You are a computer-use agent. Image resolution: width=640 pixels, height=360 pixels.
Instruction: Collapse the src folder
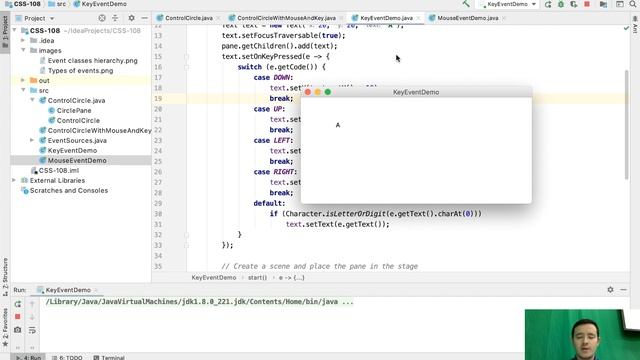coord(23,90)
